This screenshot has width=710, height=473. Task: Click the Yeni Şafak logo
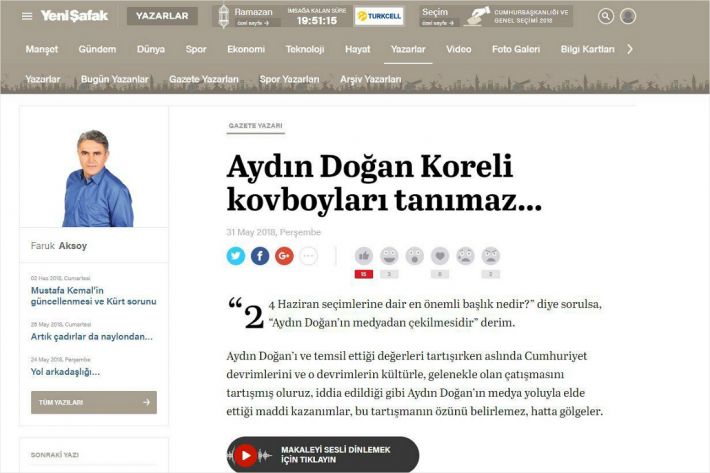(74, 16)
